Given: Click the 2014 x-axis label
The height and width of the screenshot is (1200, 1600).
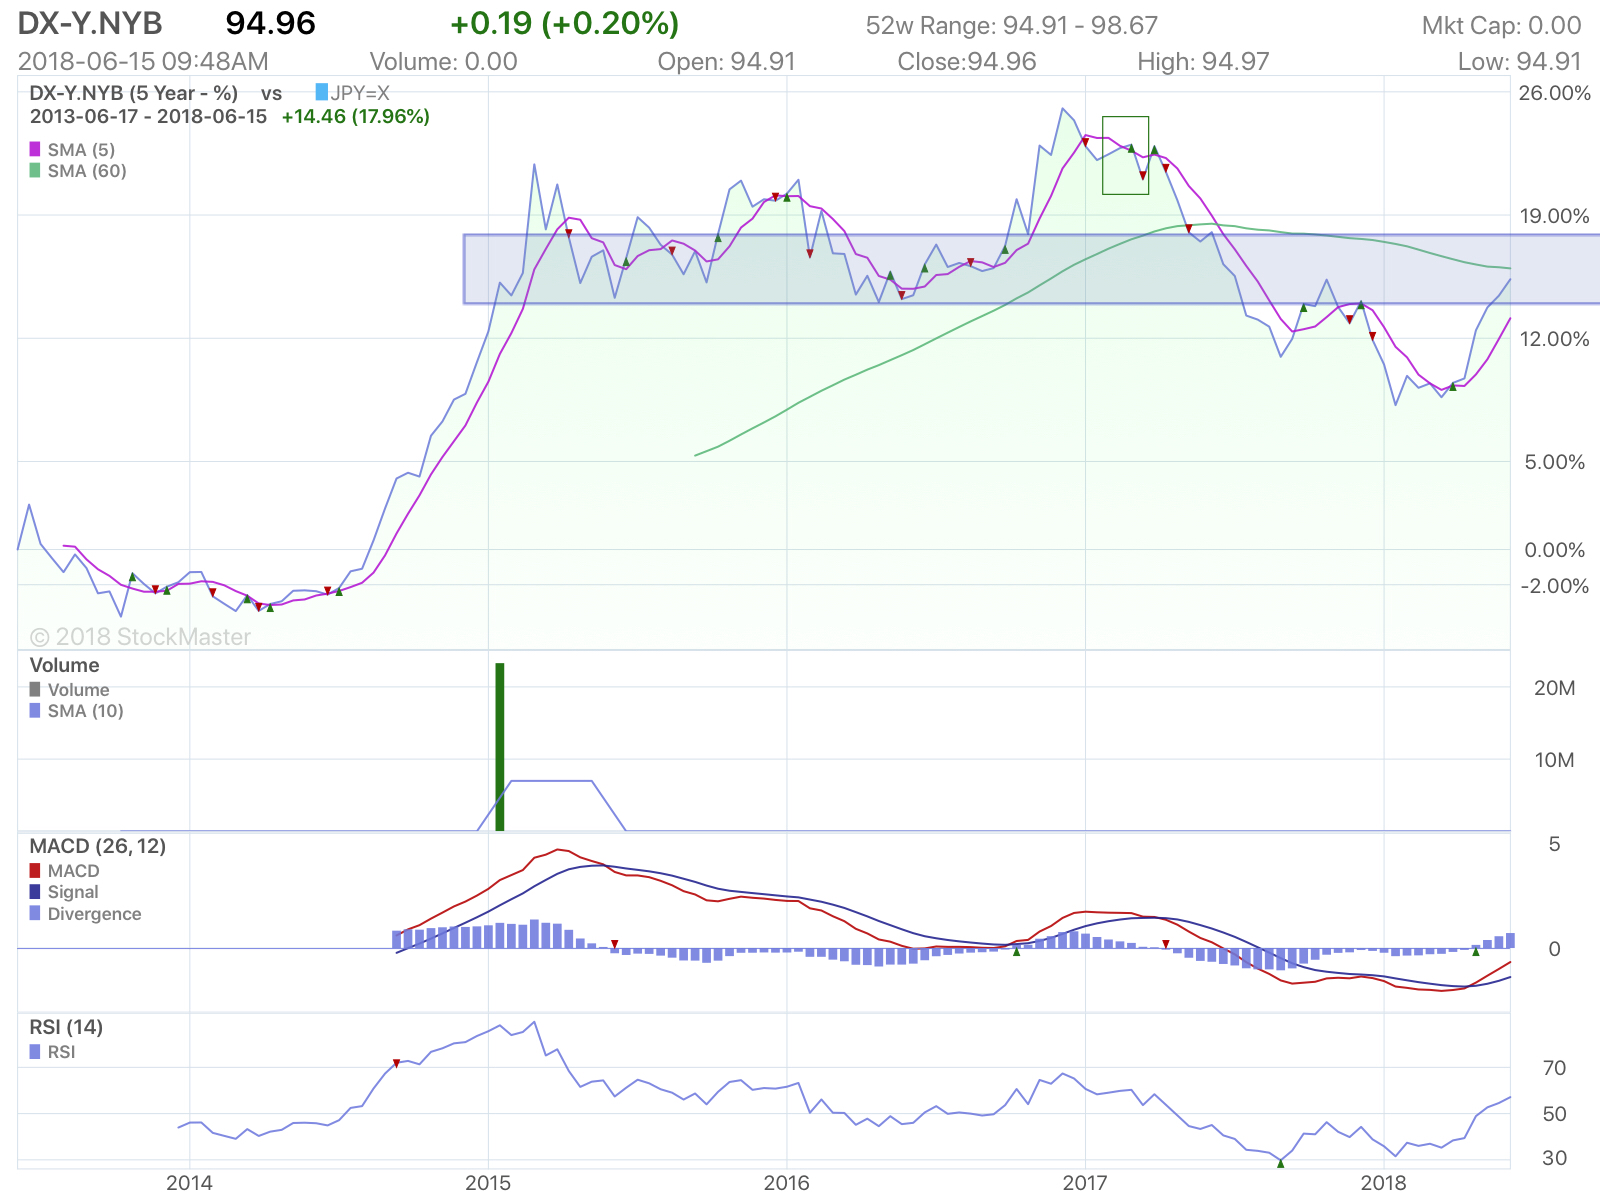Looking at the screenshot, I should click(x=189, y=1183).
